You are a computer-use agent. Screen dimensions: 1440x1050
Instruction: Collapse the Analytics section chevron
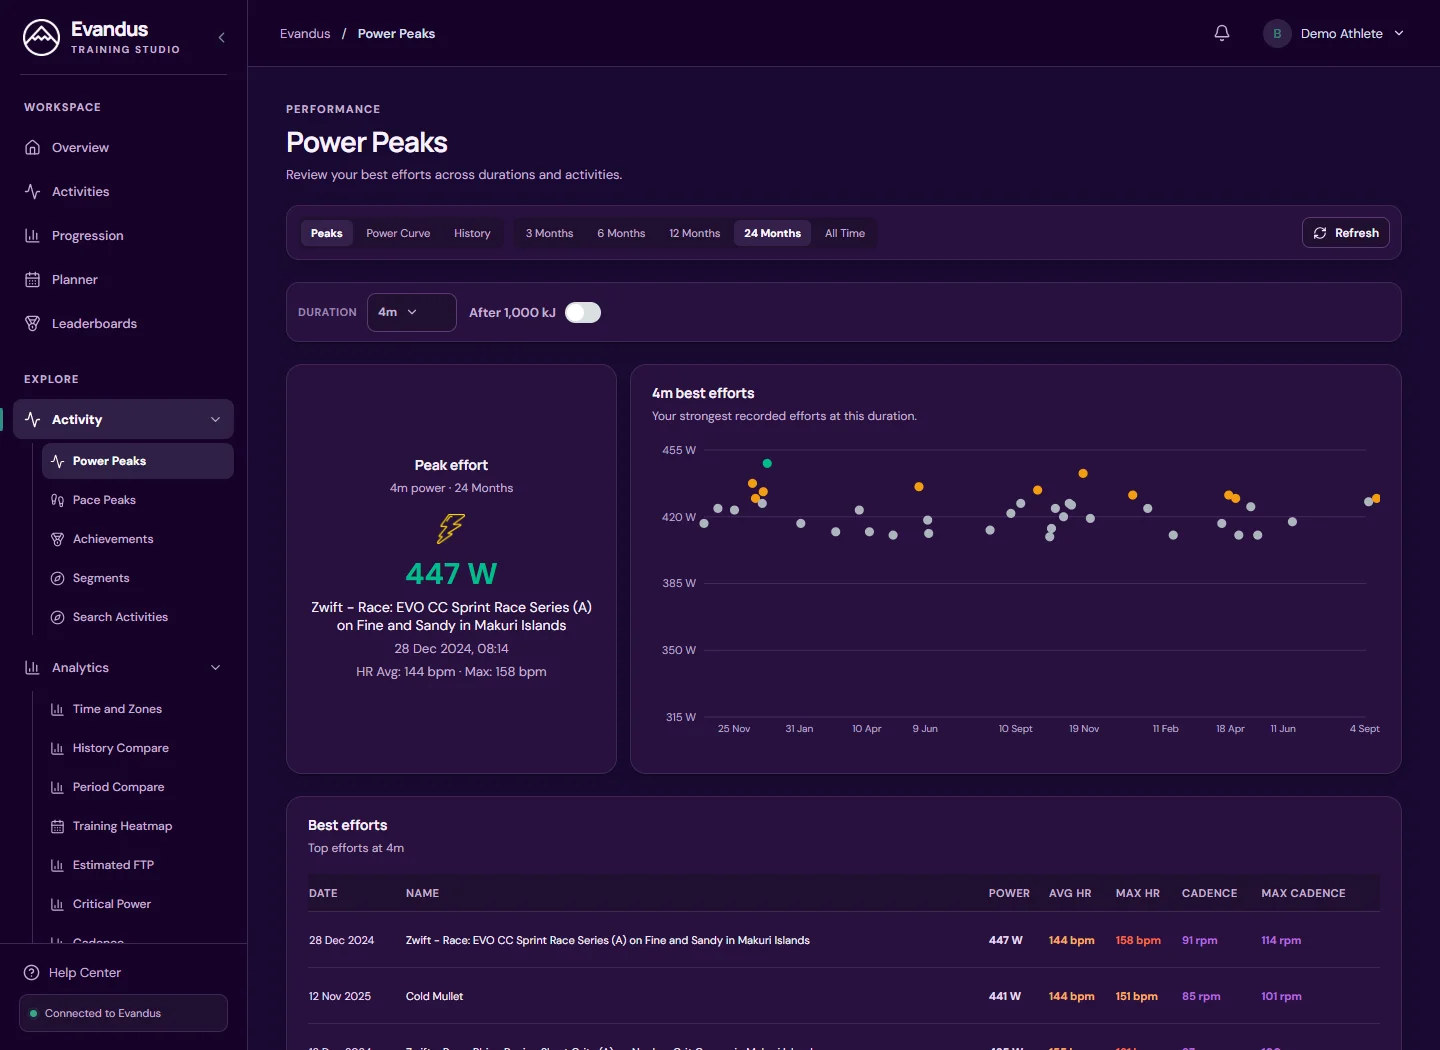point(215,667)
